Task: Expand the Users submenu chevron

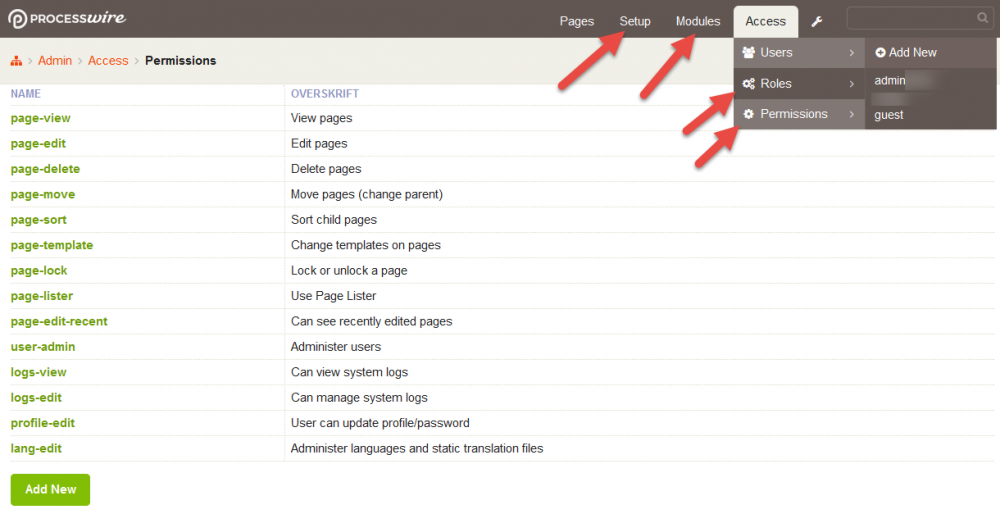Action: click(x=852, y=53)
